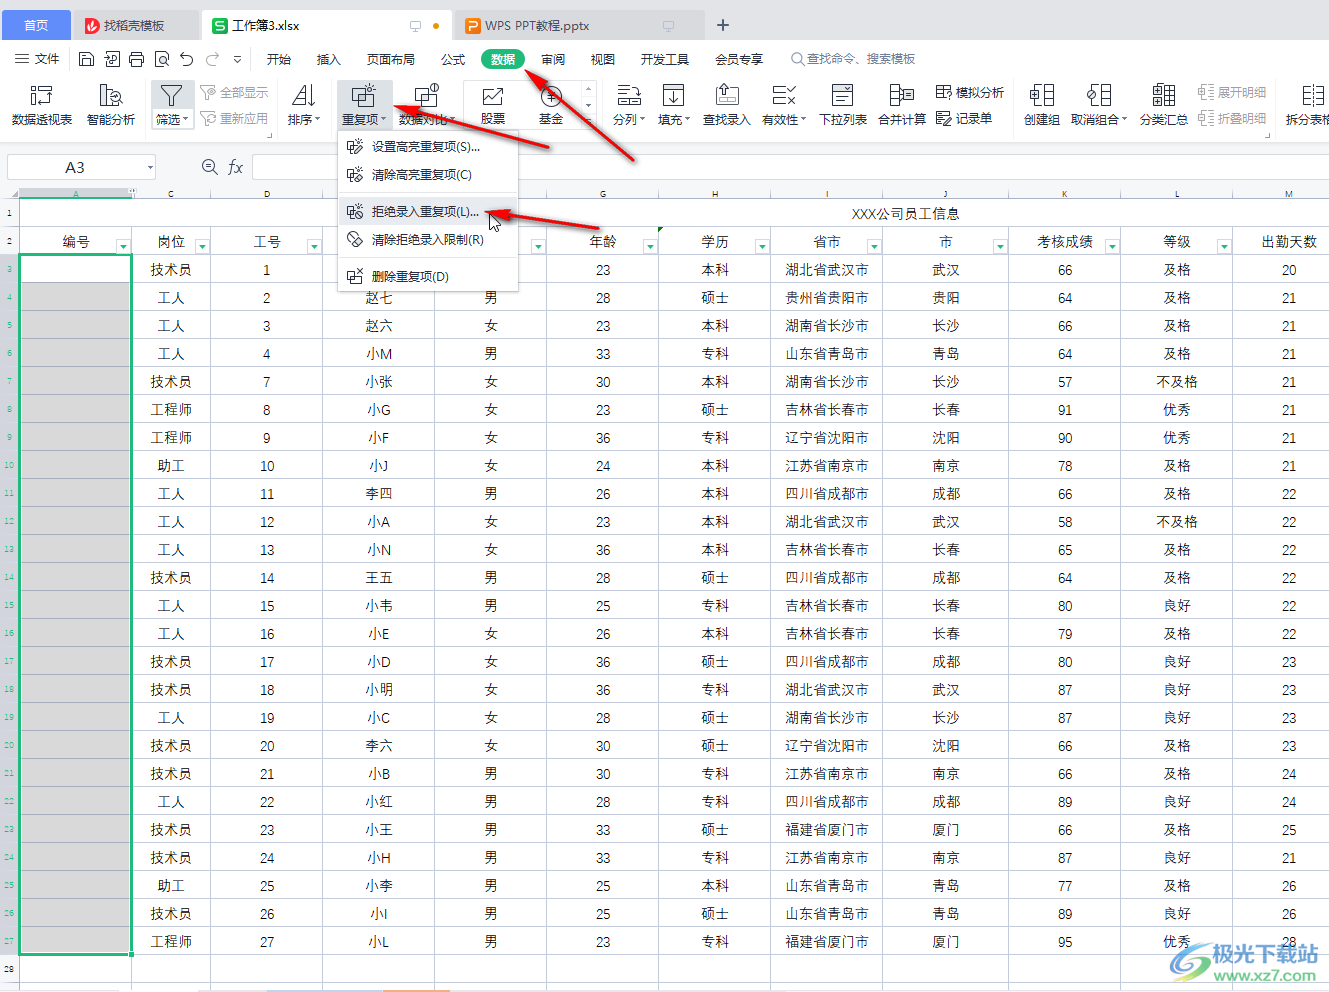Open the 重复项 duplicates tool

click(x=364, y=105)
